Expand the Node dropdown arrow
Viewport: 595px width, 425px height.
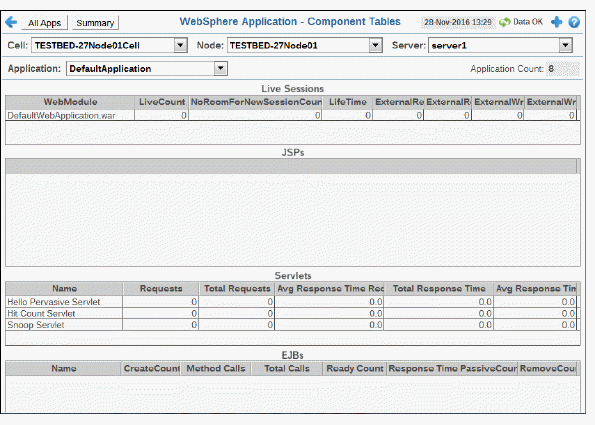[x=375, y=46]
